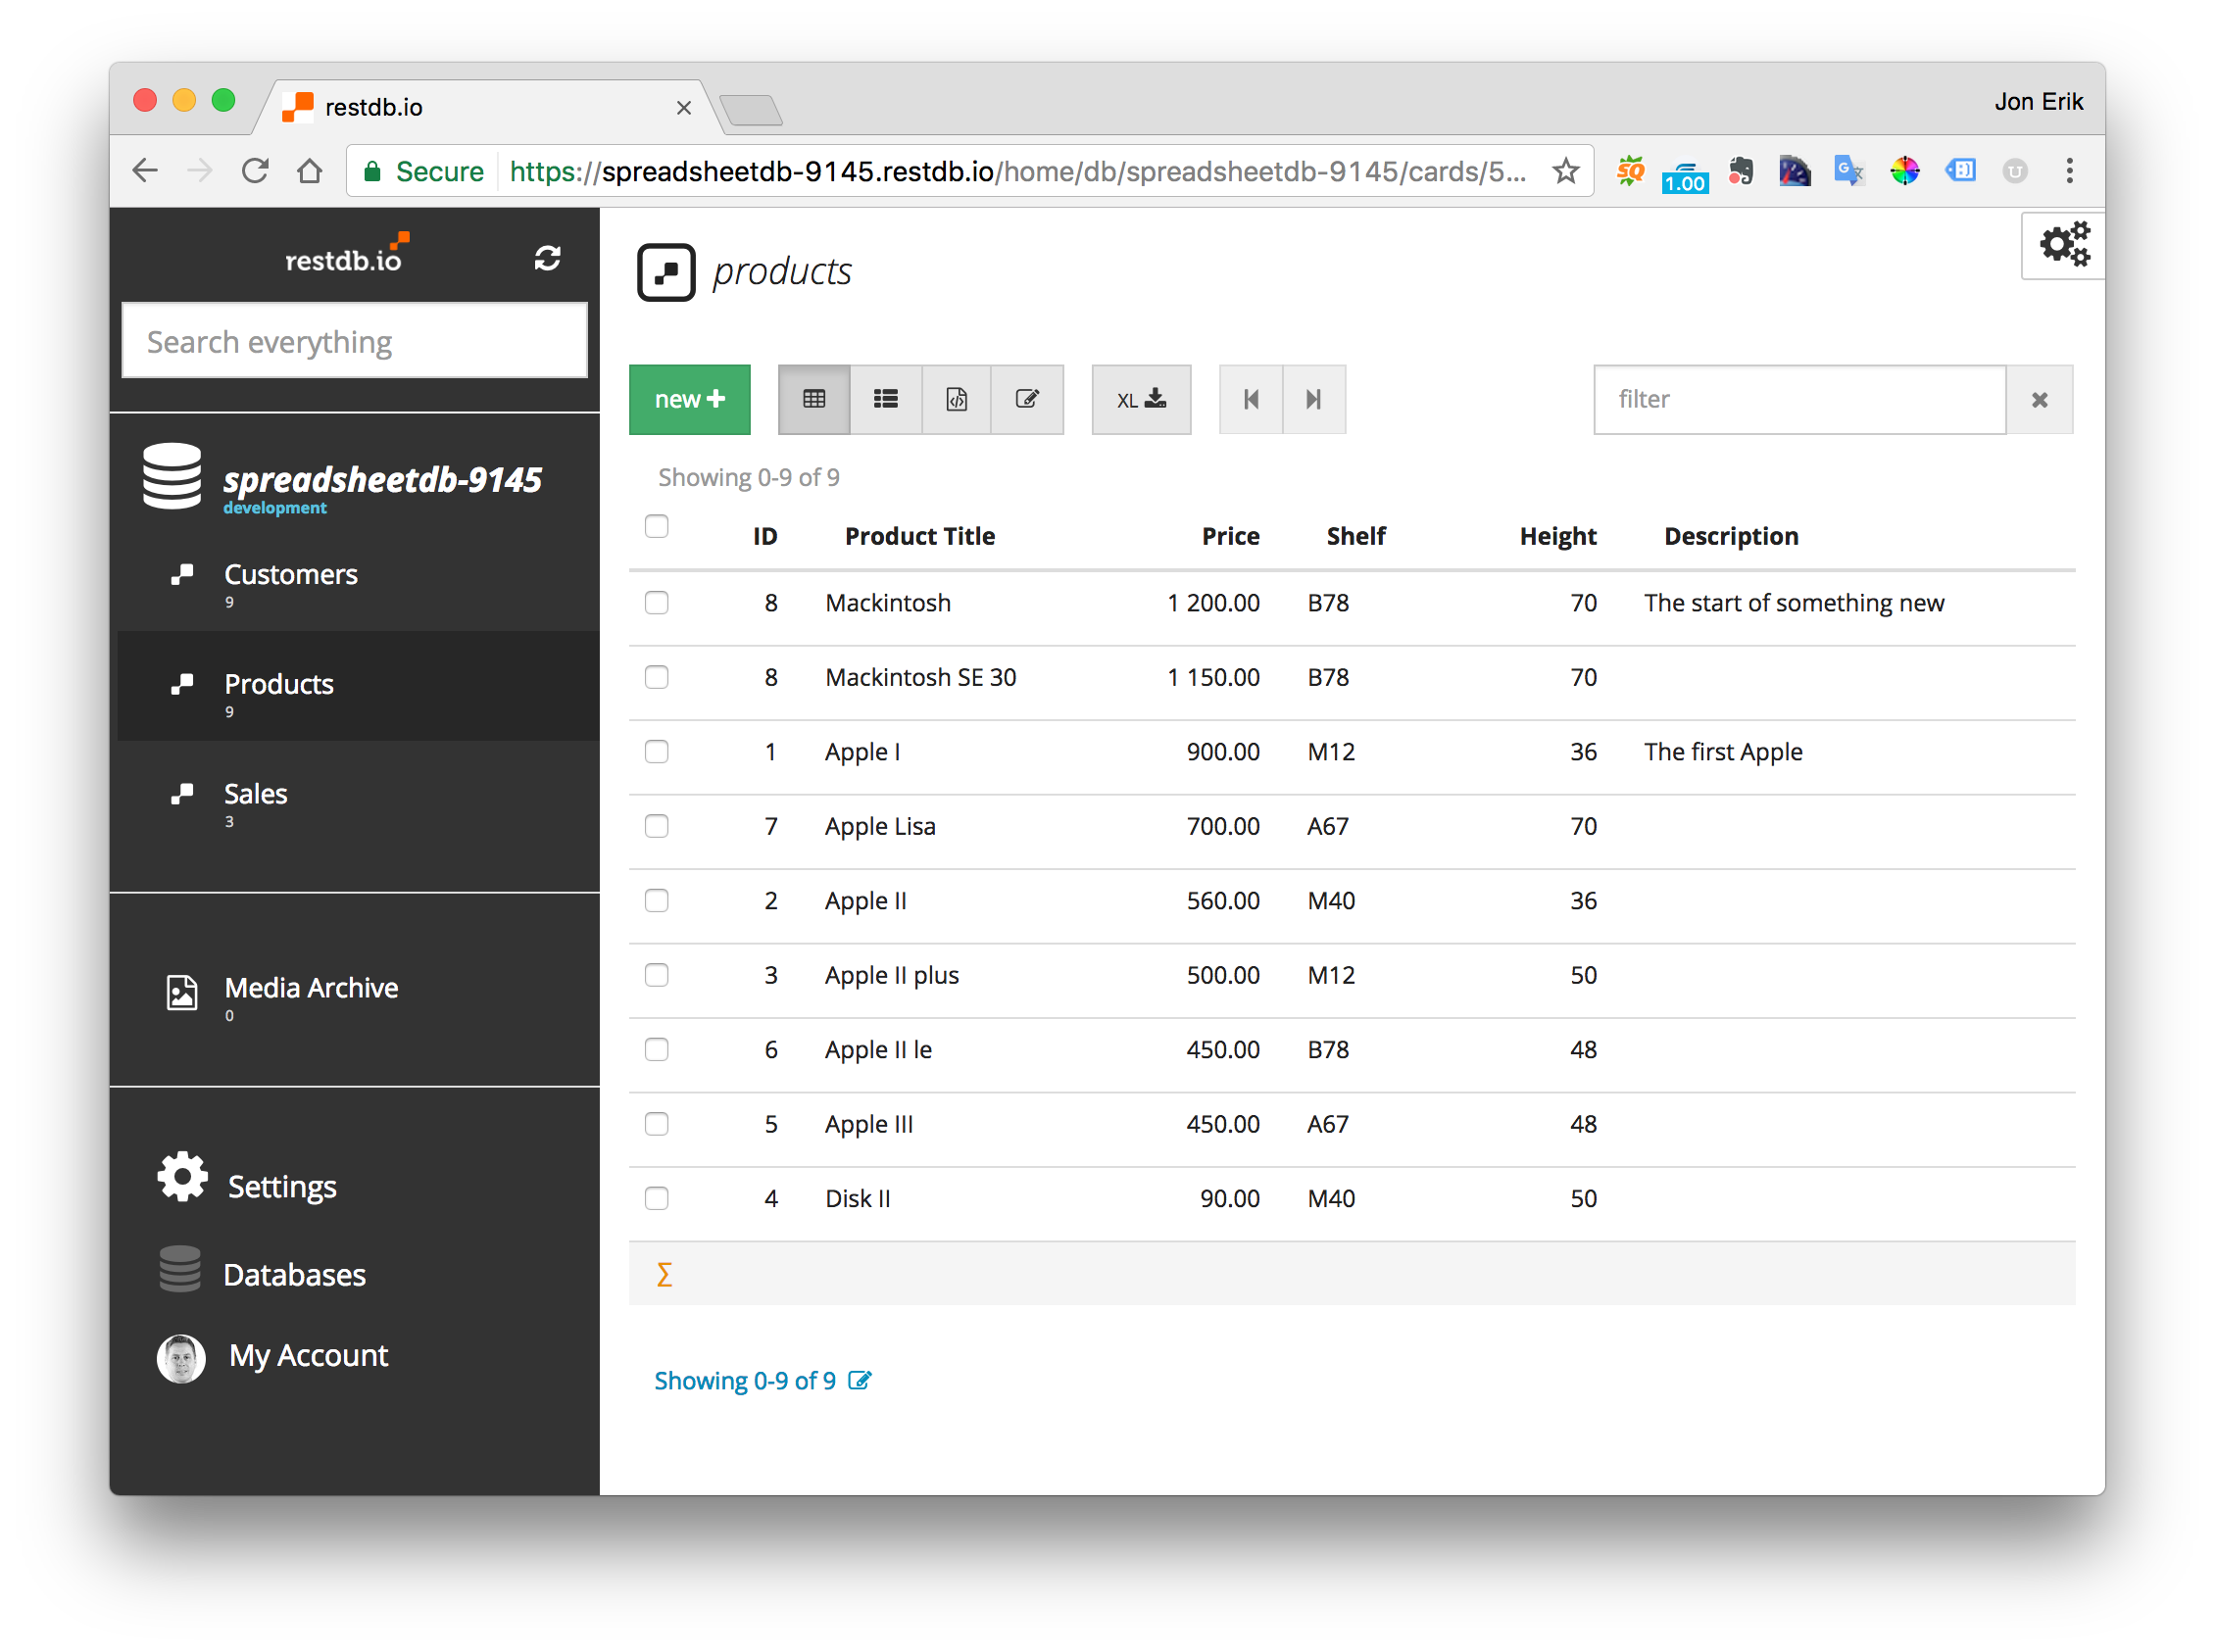Toggle the select-all checkbox in table header

point(656,526)
